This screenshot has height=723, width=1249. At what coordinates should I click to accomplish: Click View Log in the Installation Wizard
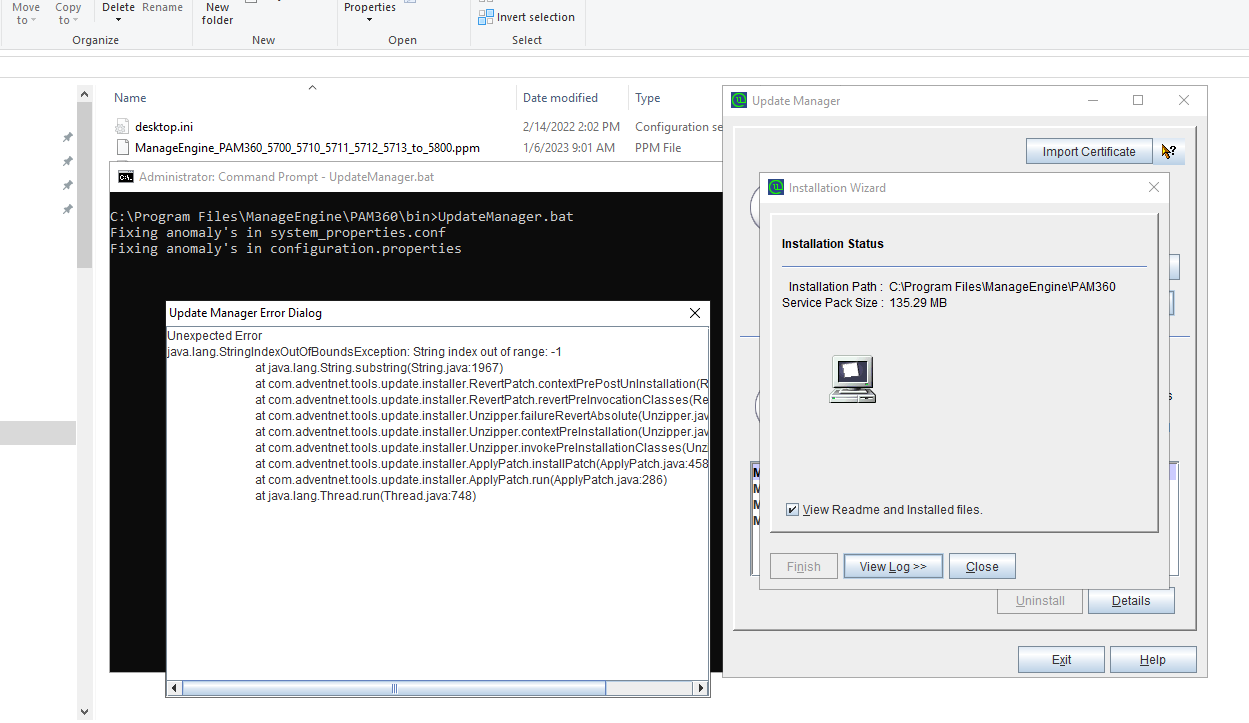click(x=893, y=566)
